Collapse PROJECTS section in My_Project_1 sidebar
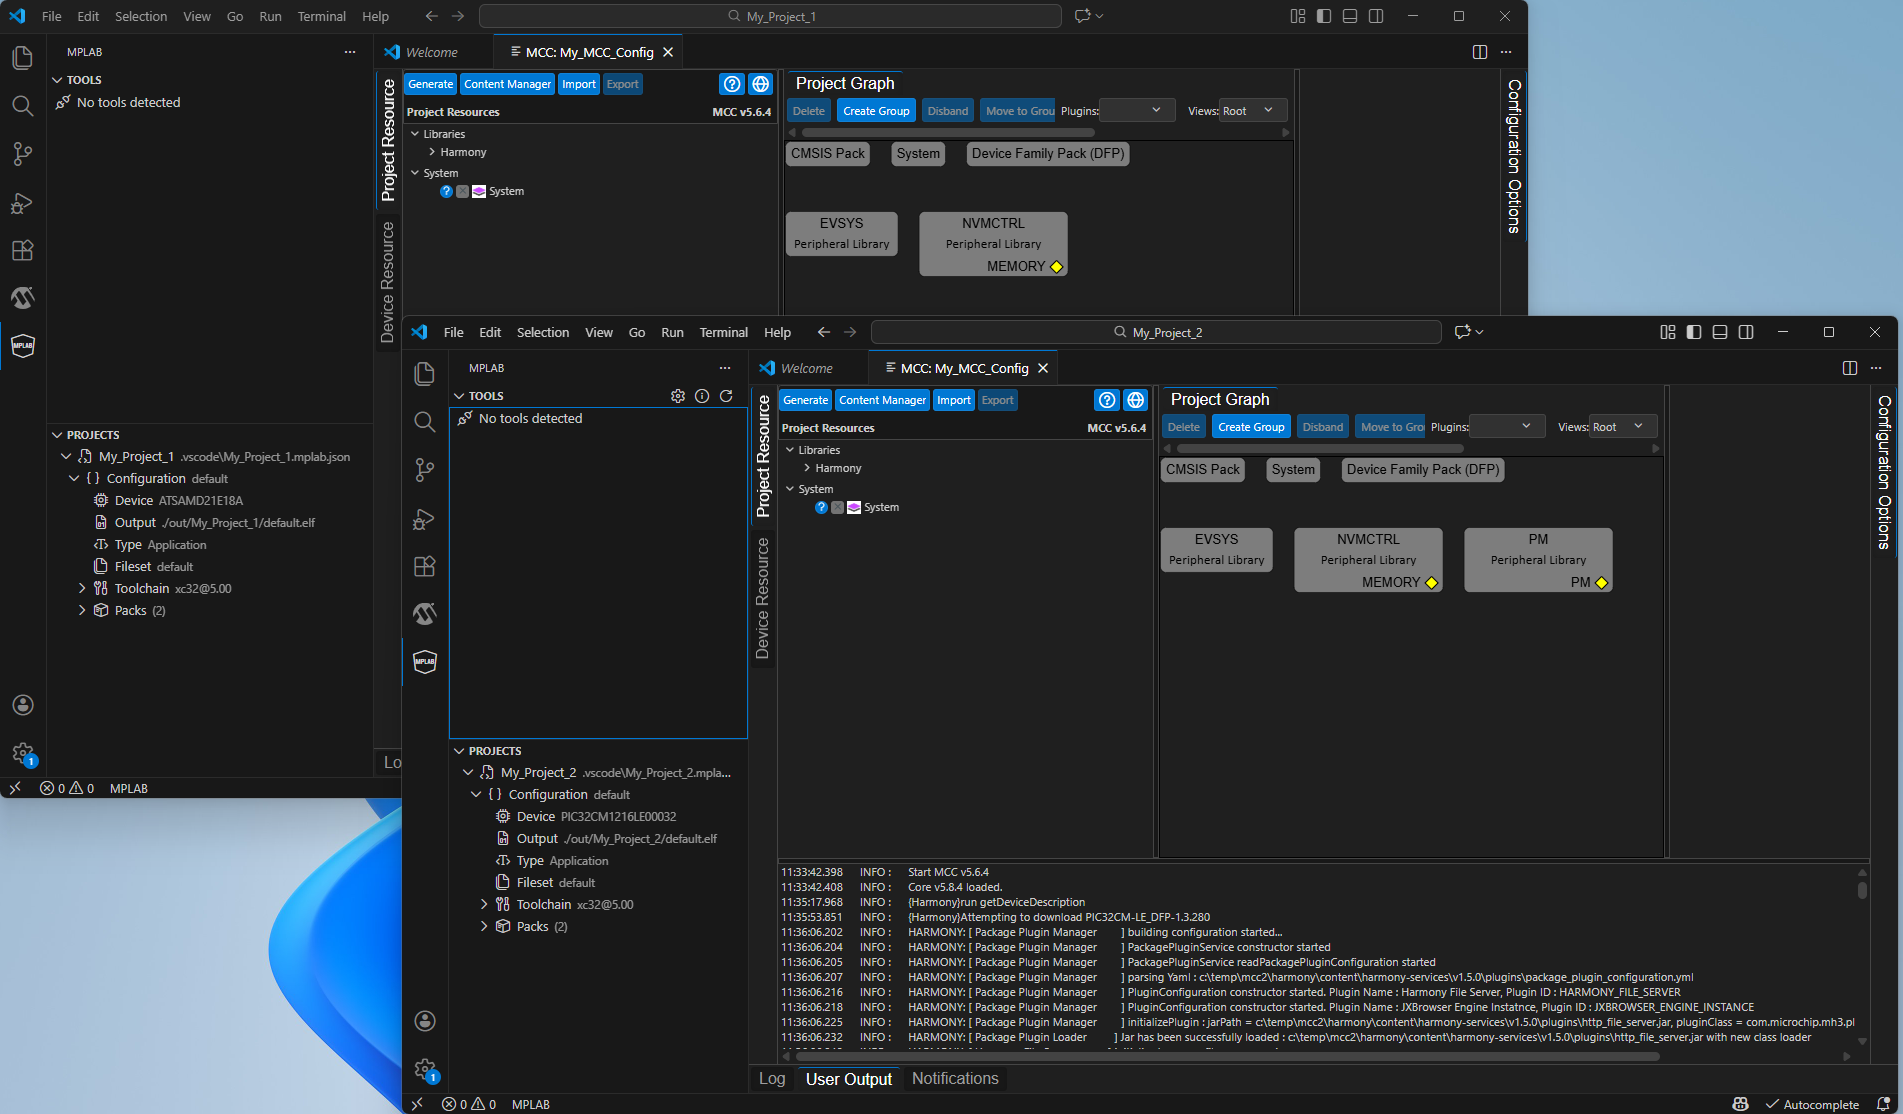 57,435
